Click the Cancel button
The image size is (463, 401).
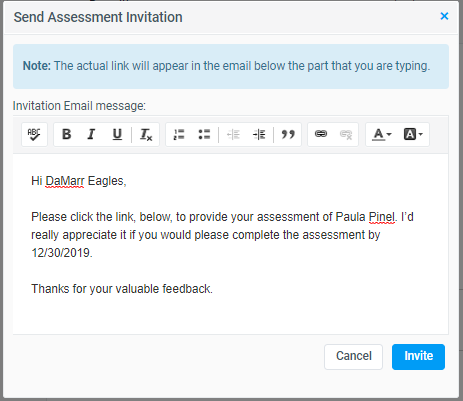pyautogui.click(x=353, y=357)
